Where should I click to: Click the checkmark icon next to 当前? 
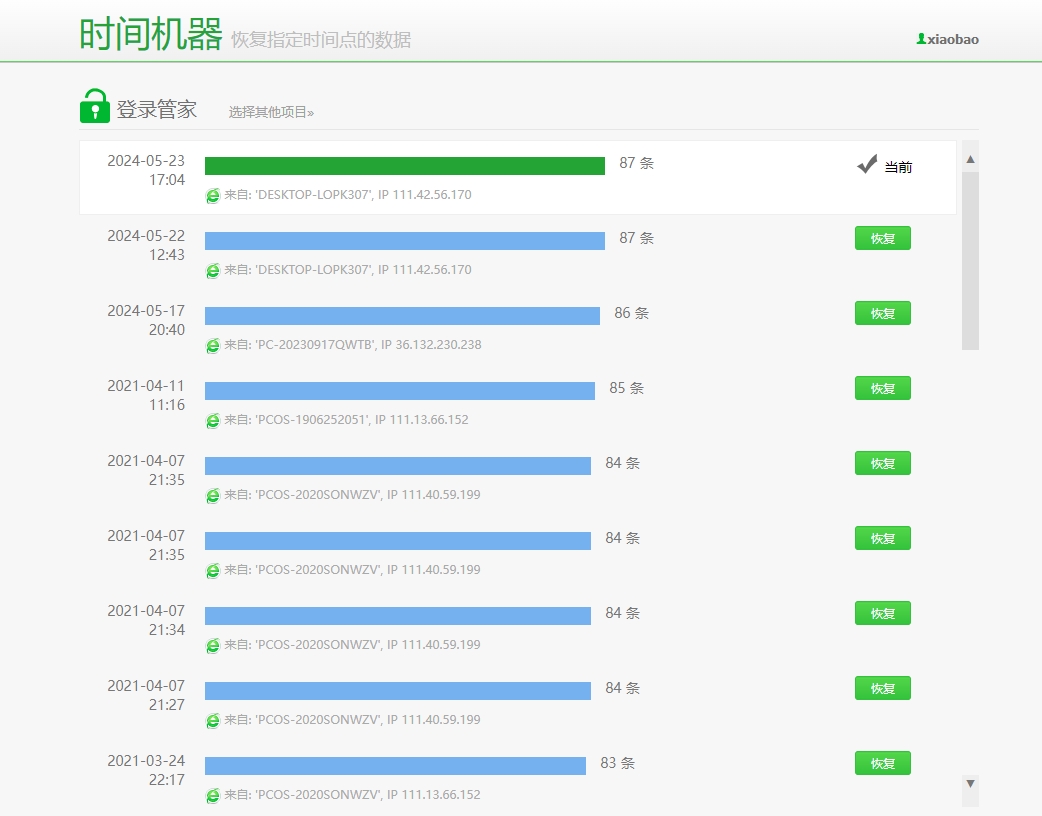click(867, 164)
